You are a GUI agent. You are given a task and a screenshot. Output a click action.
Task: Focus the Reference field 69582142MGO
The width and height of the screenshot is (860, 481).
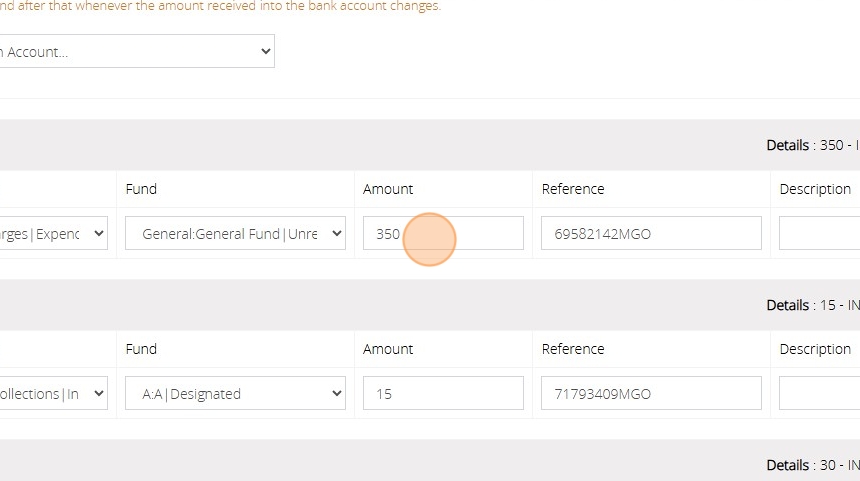pos(651,234)
